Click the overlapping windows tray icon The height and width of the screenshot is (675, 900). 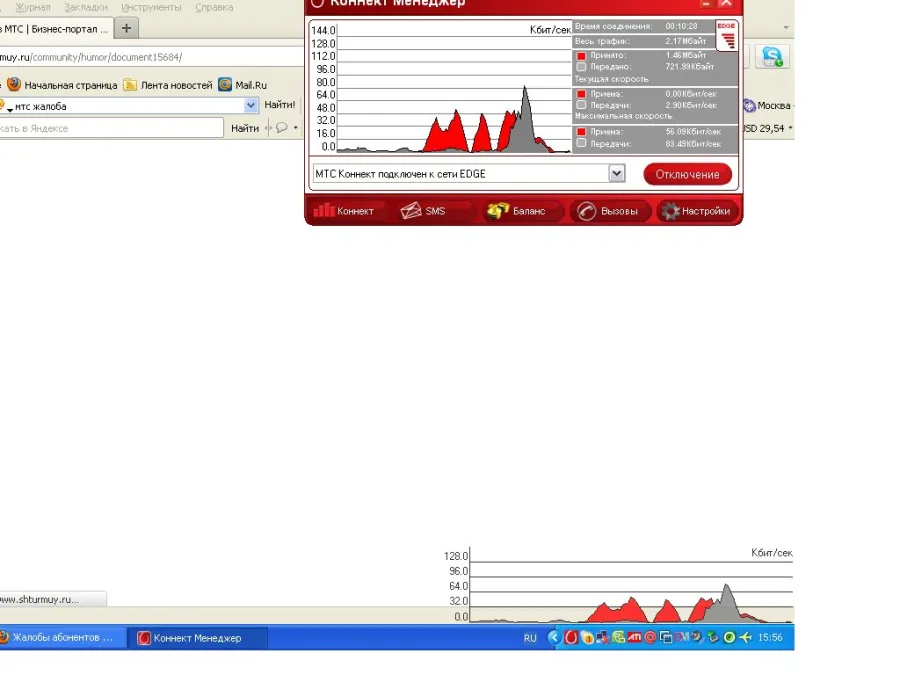[666, 637]
